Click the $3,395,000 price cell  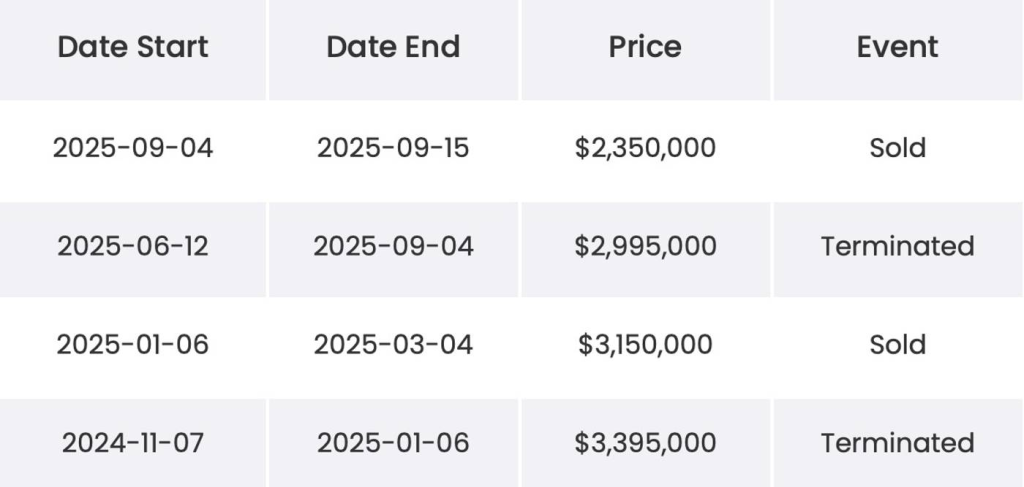(x=645, y=444)
